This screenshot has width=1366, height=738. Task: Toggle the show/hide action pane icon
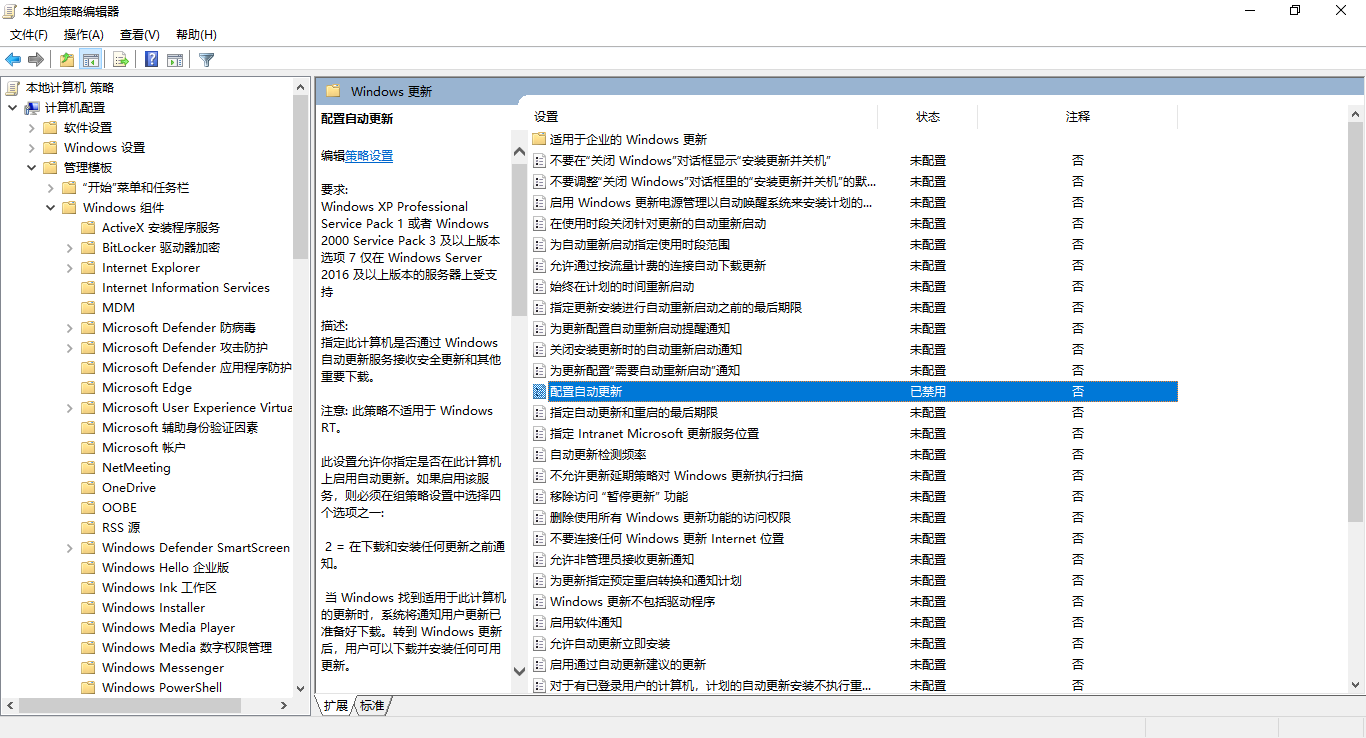(x=175, y=60)
